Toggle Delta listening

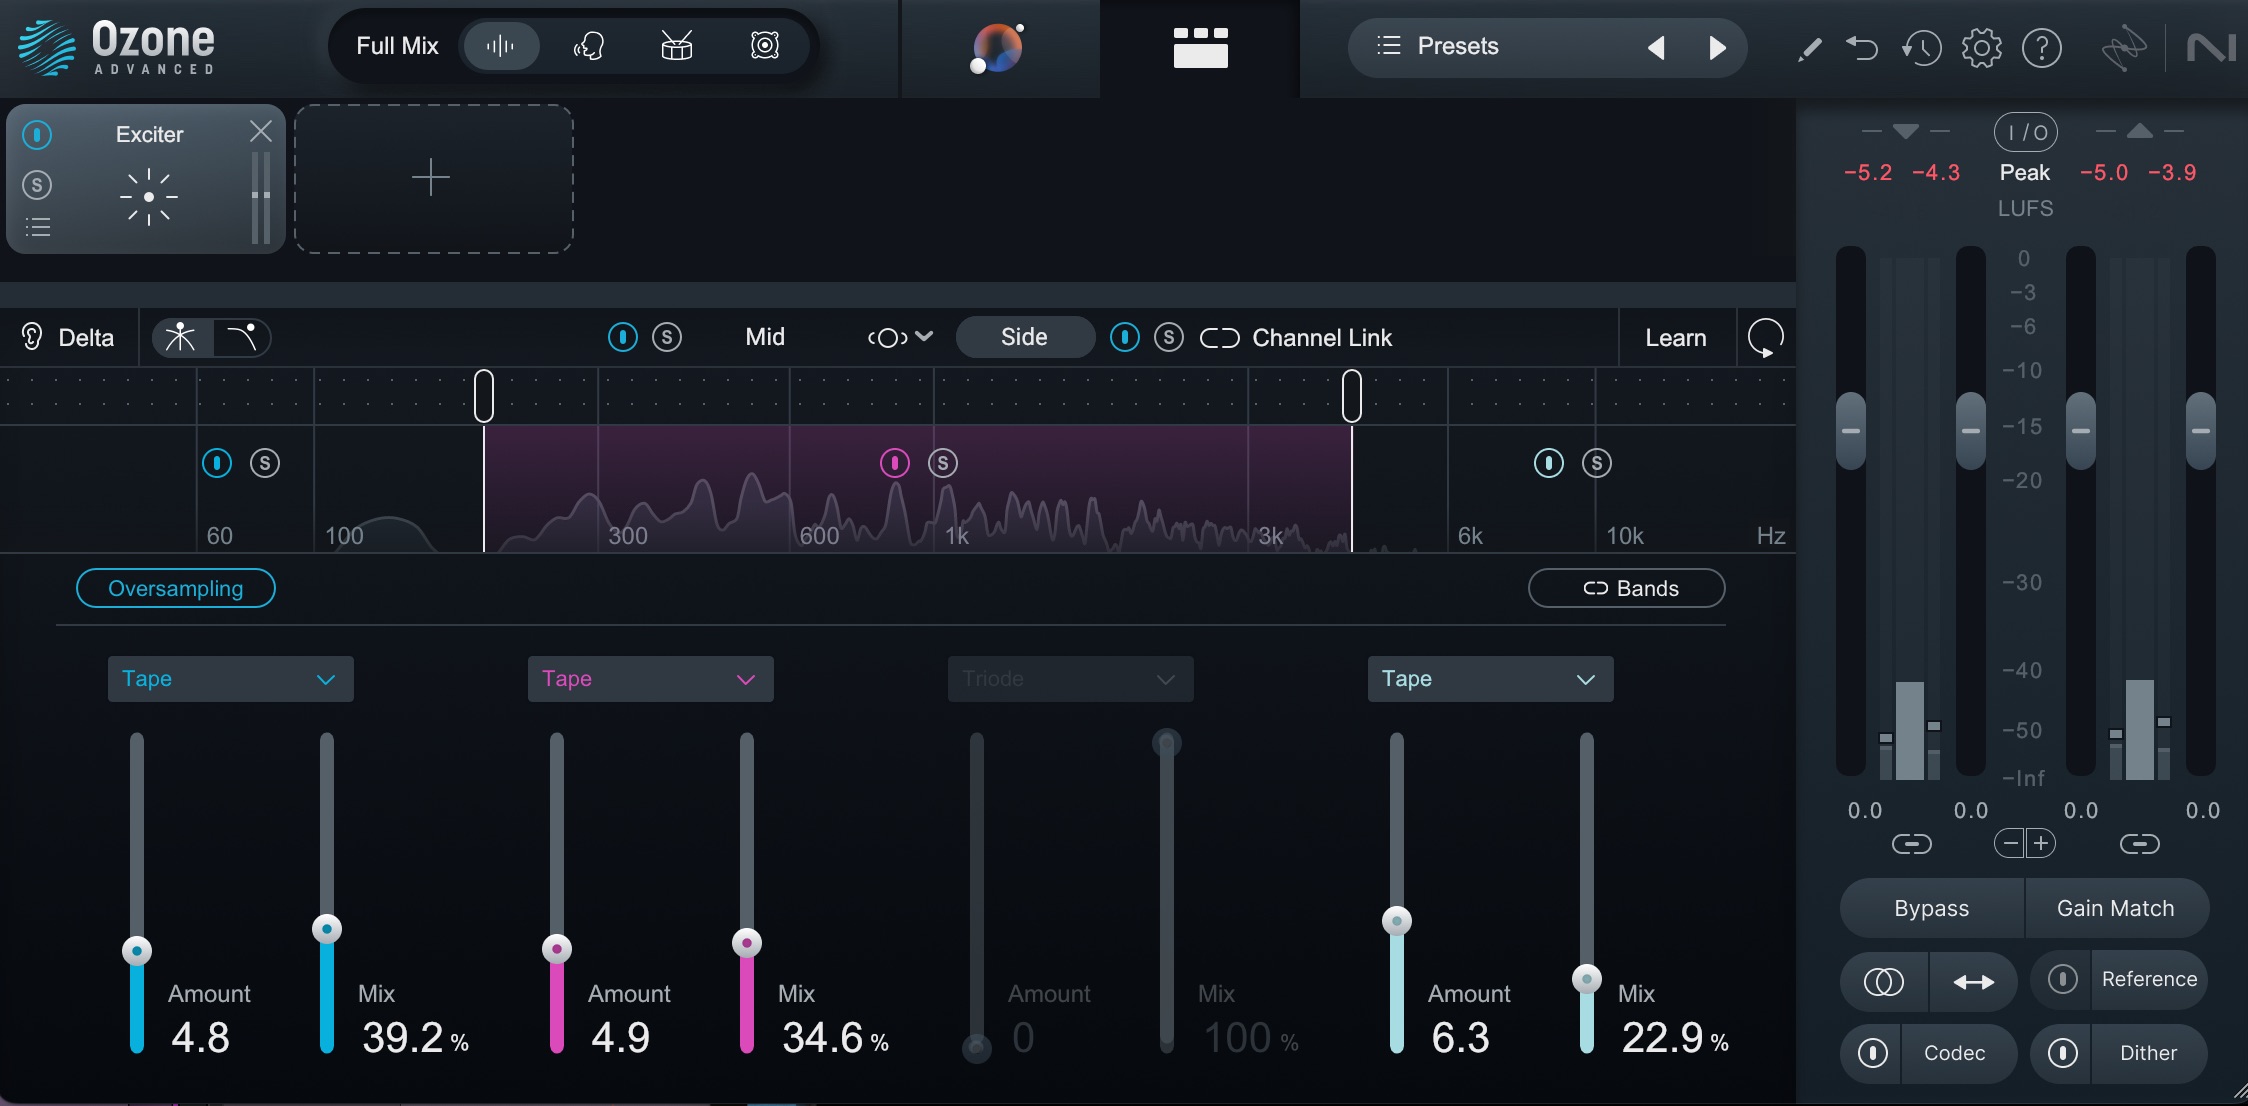68,338
